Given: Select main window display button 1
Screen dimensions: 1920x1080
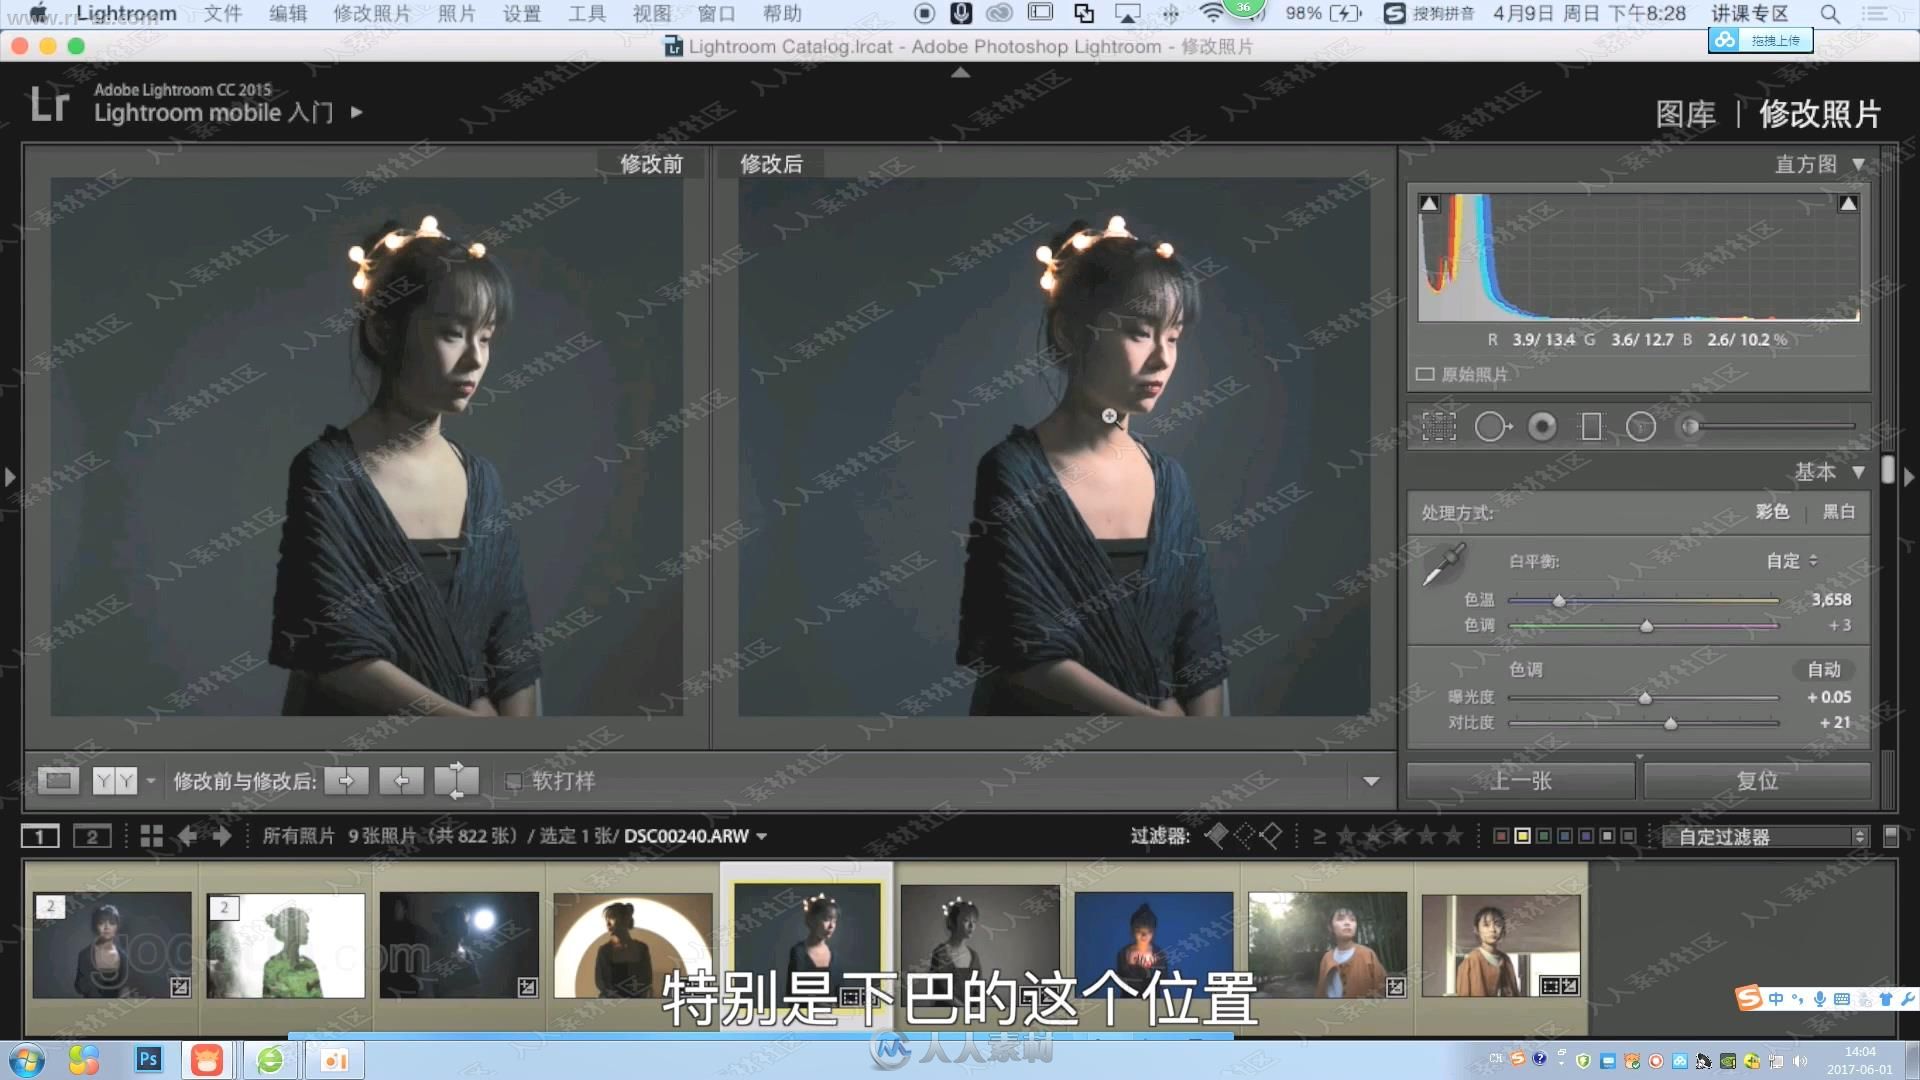Looking at the screenshot, I should coord(40,836).
